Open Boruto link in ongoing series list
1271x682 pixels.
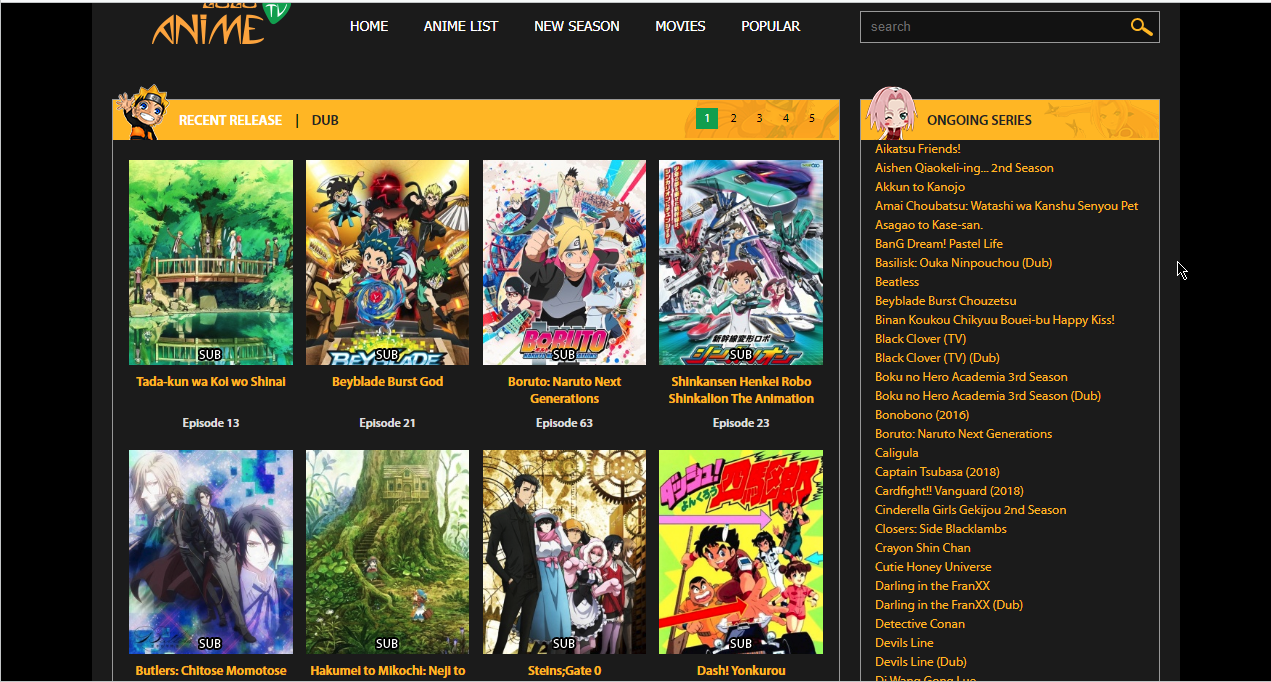[x=963, y=434]
